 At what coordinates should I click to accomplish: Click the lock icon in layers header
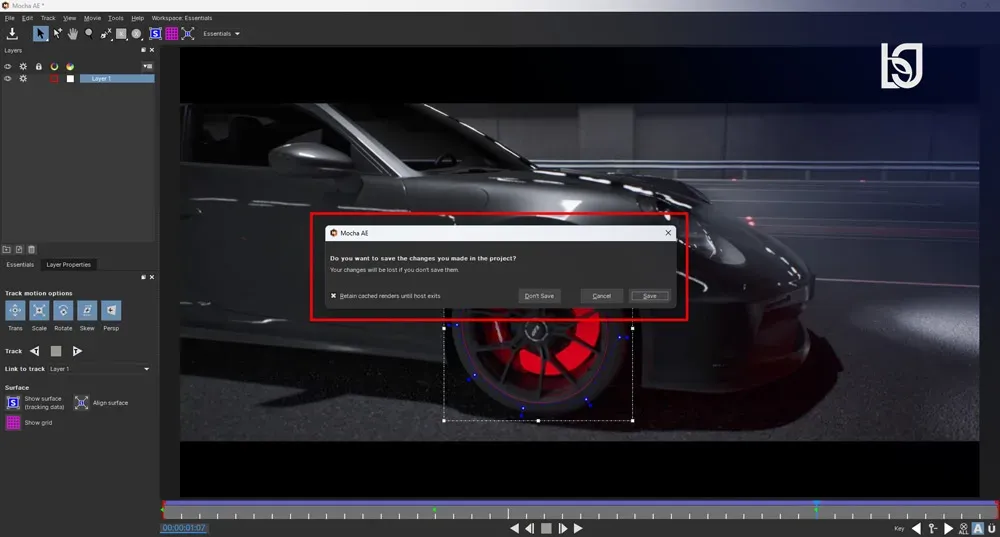click(x=38, y=66)
